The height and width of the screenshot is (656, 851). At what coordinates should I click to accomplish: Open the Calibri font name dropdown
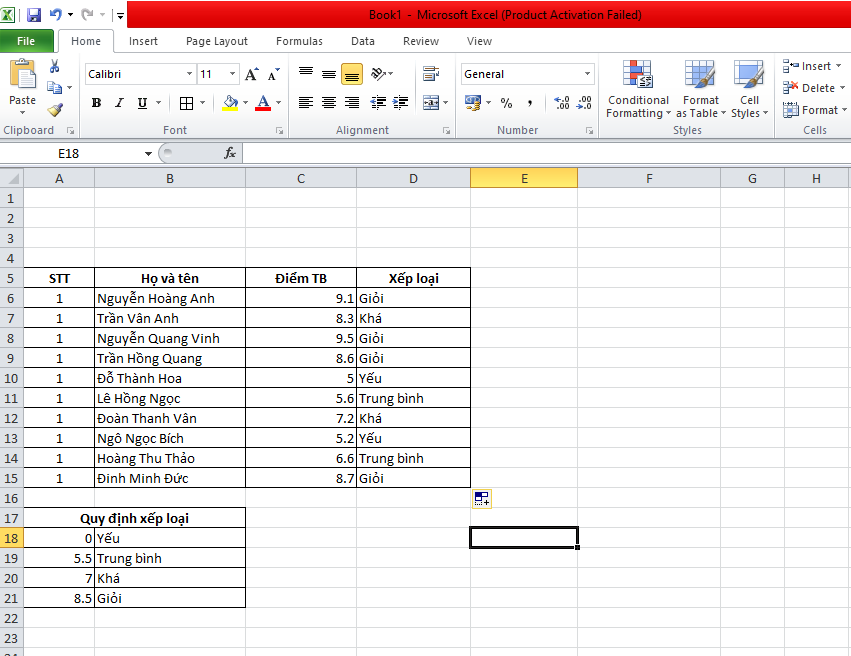(x=189, y=74)
